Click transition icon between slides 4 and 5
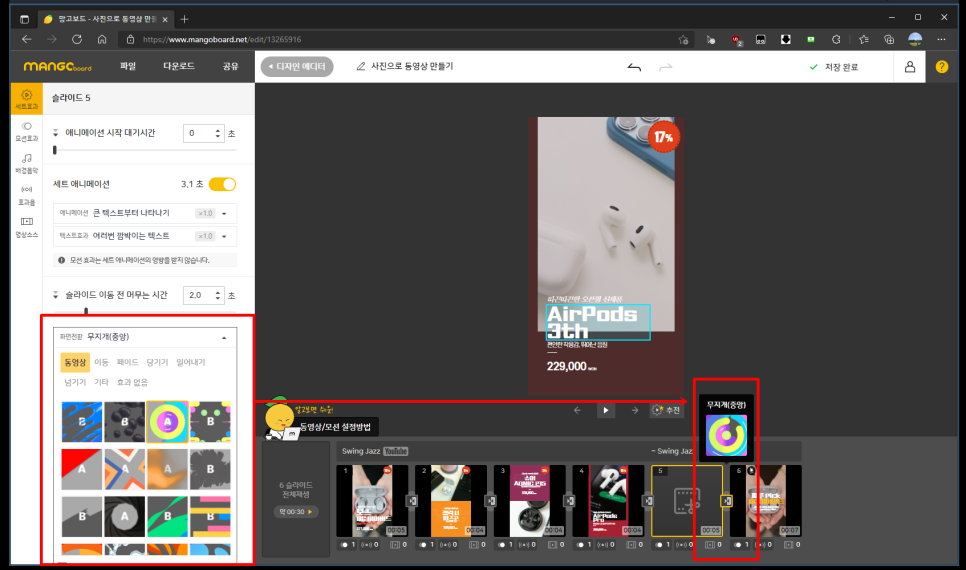The height and width of the screenshot is (570, 966). pyautogui.click(x=648, y=500)
